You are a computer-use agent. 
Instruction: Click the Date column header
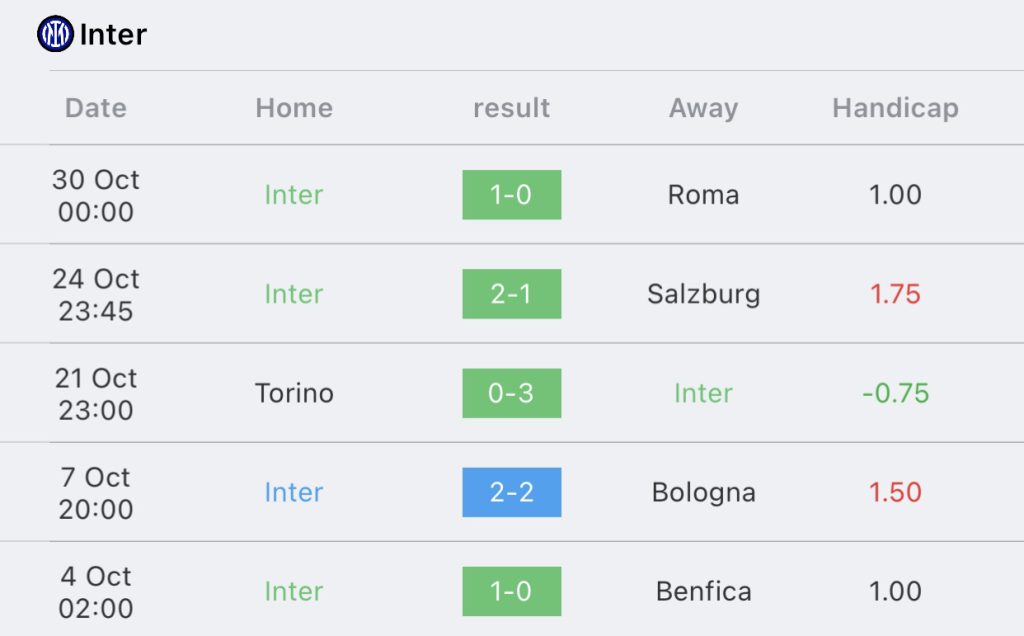(x=96, y=108)
